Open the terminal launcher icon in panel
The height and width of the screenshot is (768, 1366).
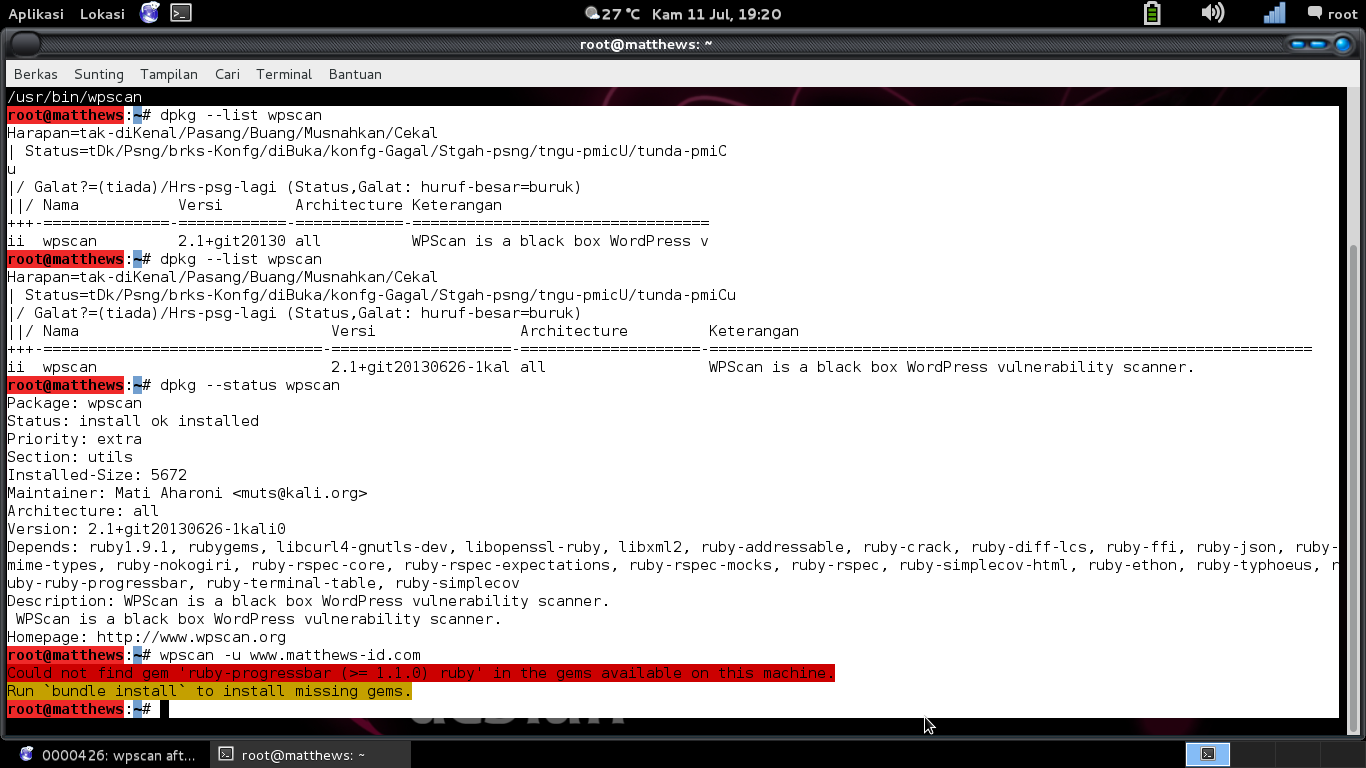tap(180, 13)
